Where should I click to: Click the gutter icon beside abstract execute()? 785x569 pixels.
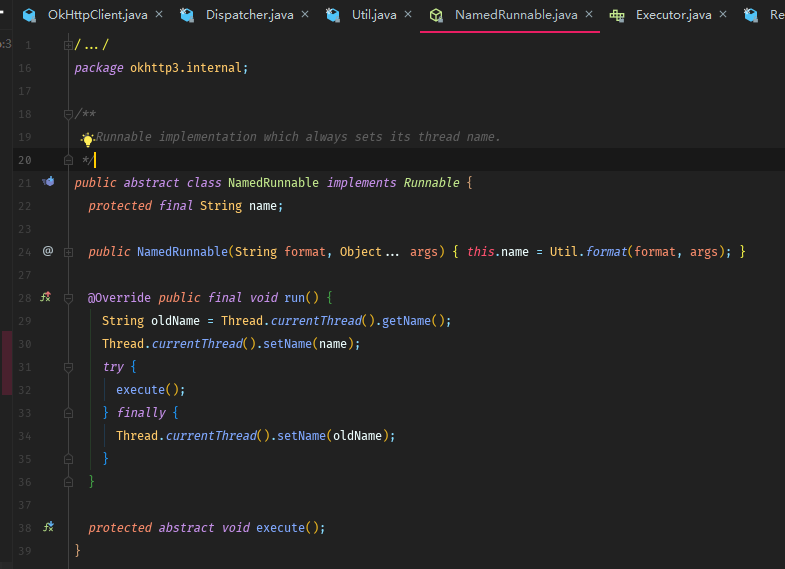click(x=46, y=527)
